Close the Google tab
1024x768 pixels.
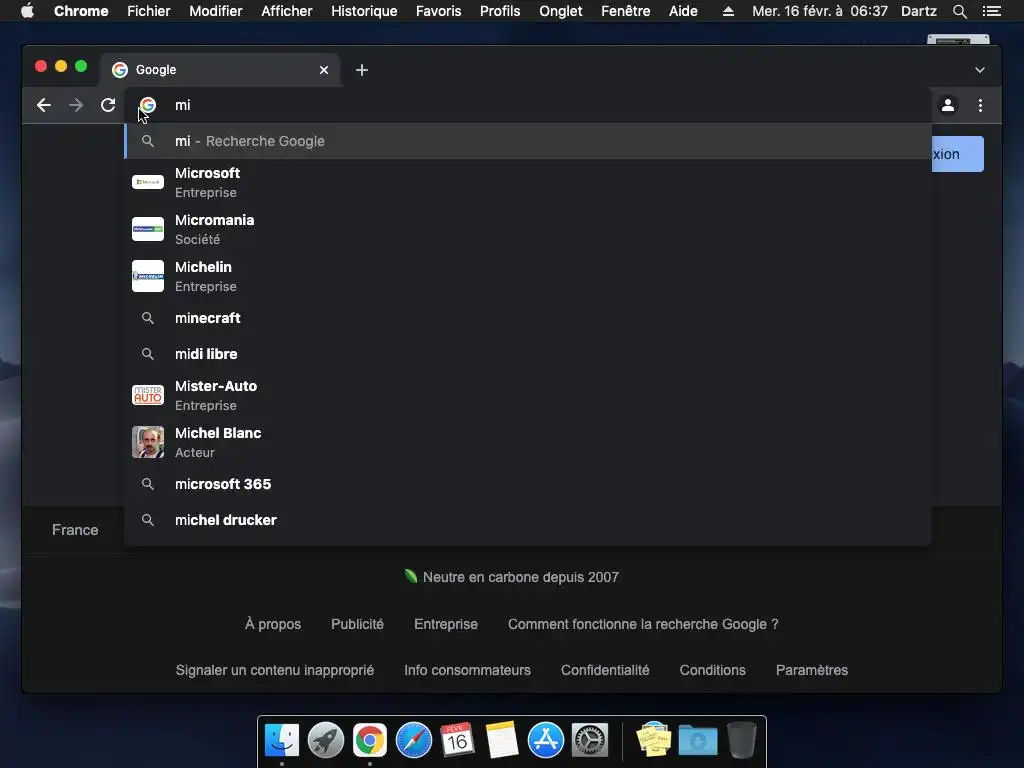[324, 70]
